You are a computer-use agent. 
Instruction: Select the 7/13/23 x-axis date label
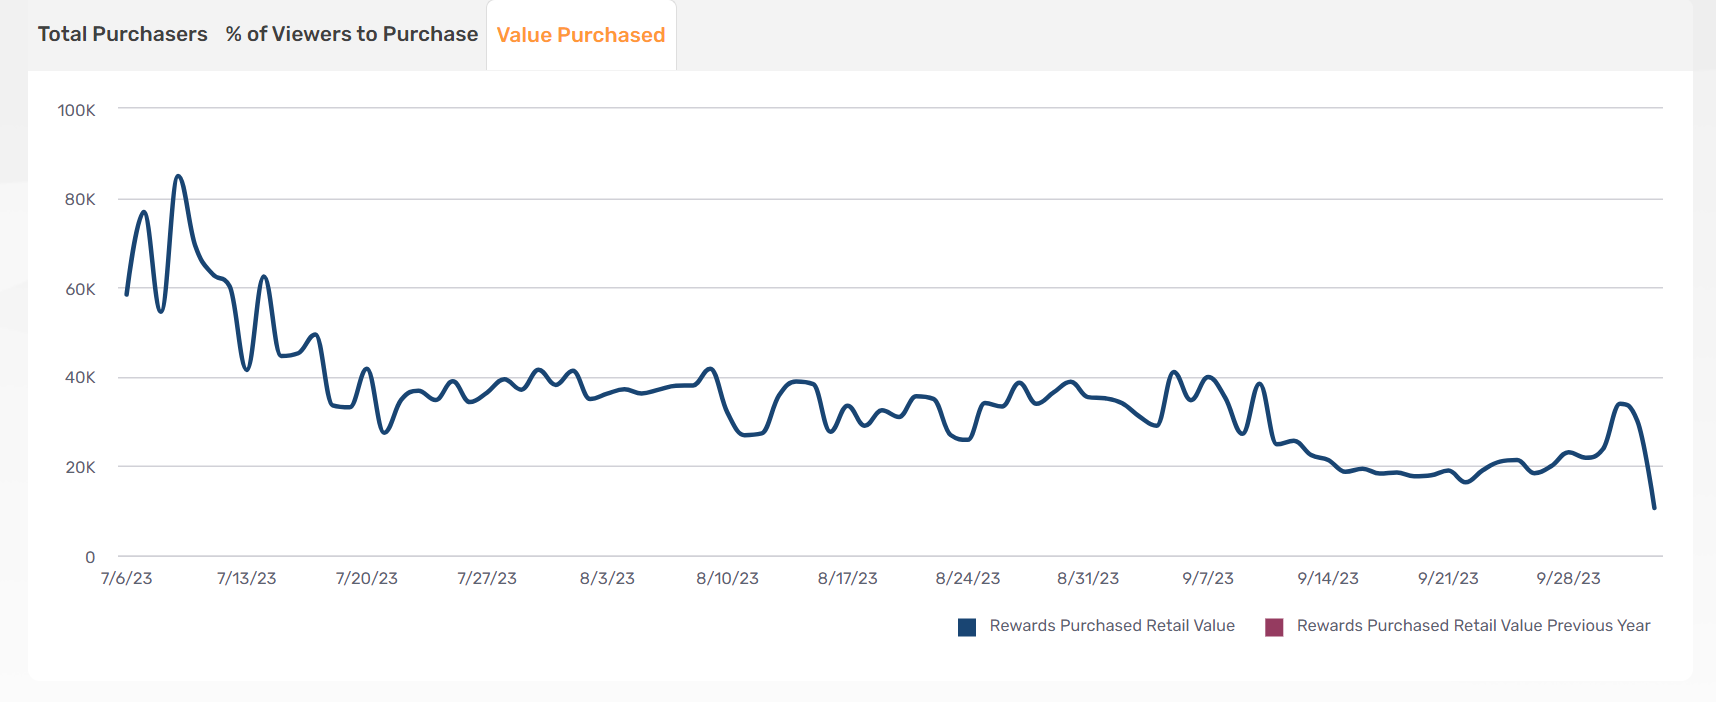247,579
